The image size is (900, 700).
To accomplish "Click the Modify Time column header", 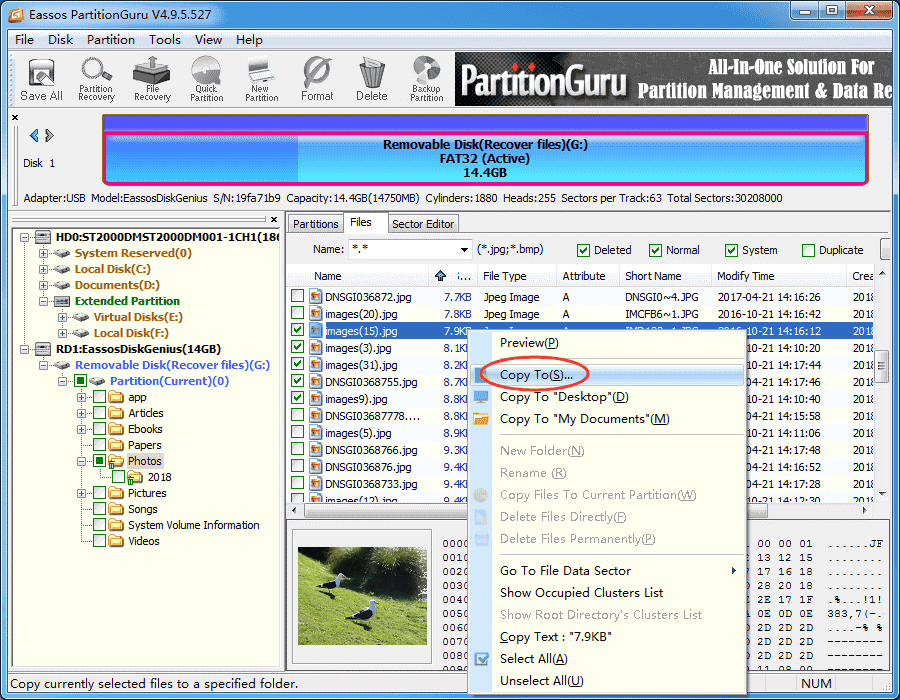I will click(779, 276).
